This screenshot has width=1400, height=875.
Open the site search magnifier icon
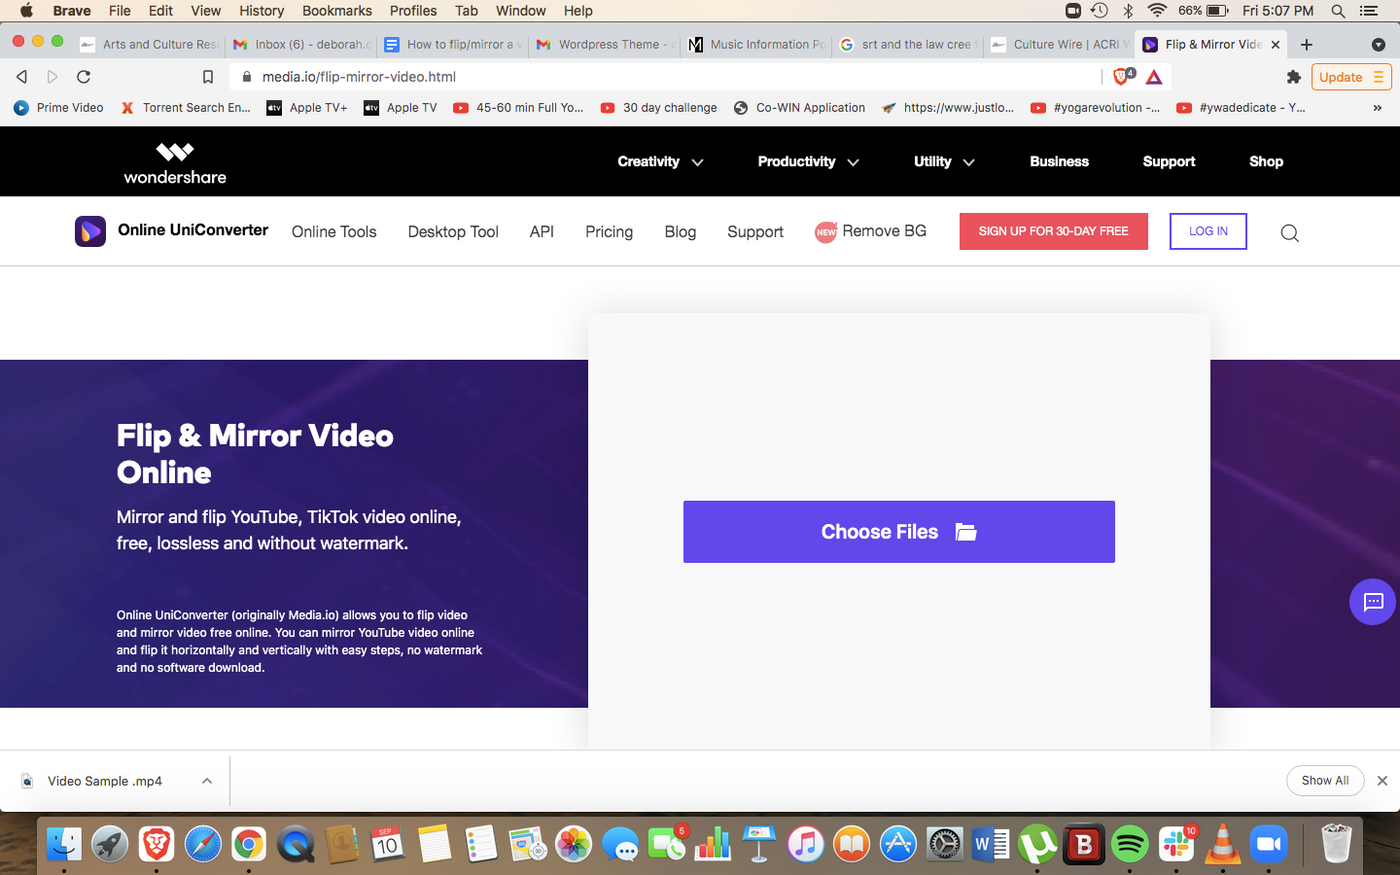coord(1289,232)
